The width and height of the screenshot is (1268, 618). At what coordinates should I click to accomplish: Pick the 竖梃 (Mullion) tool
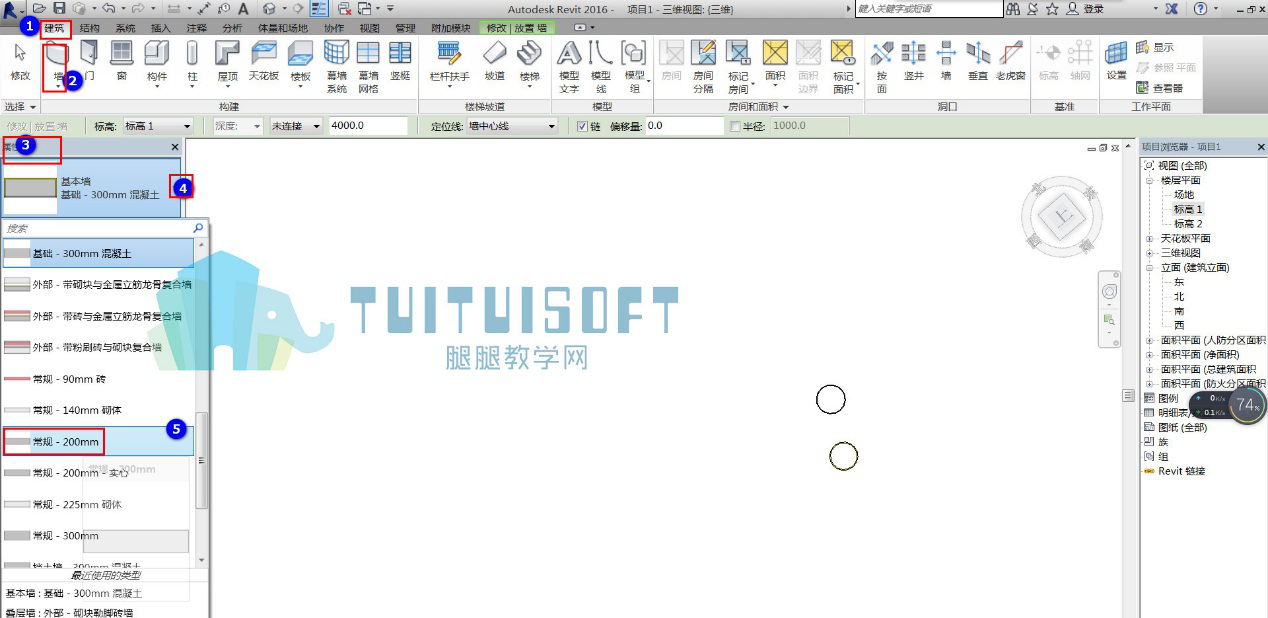[x=400, y=60]
